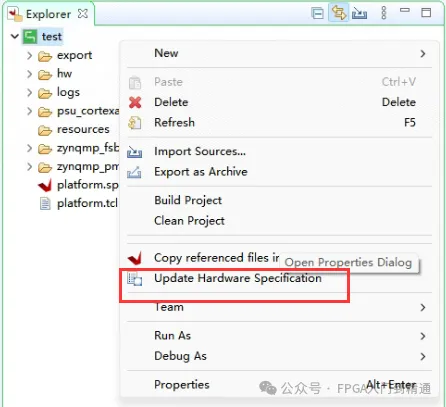Click the resources folder icon
Viewport: 446px width, 407px height.
(45, 130)
